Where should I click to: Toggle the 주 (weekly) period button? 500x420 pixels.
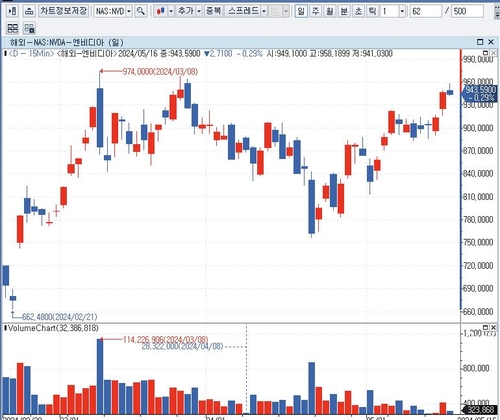point(315,11)
